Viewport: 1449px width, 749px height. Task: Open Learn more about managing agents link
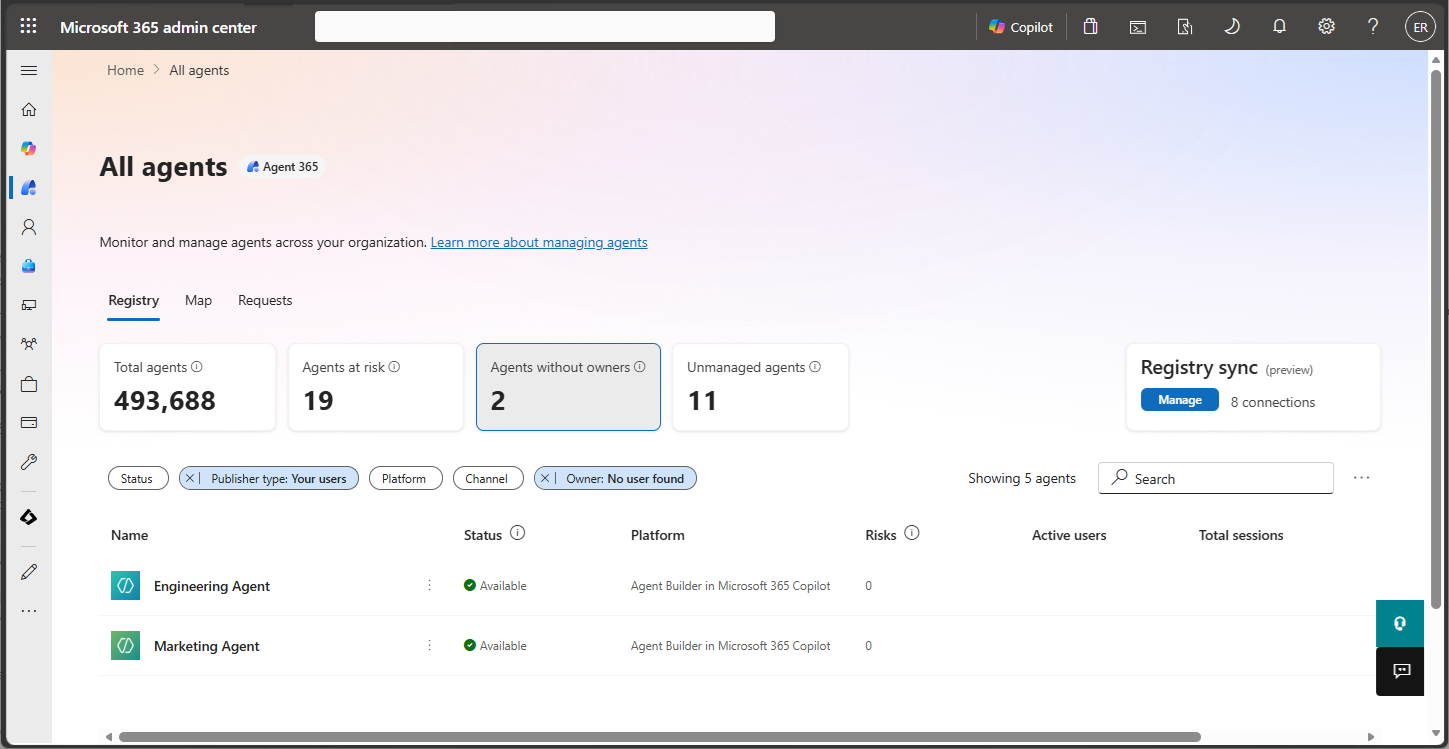pos(539,242)
